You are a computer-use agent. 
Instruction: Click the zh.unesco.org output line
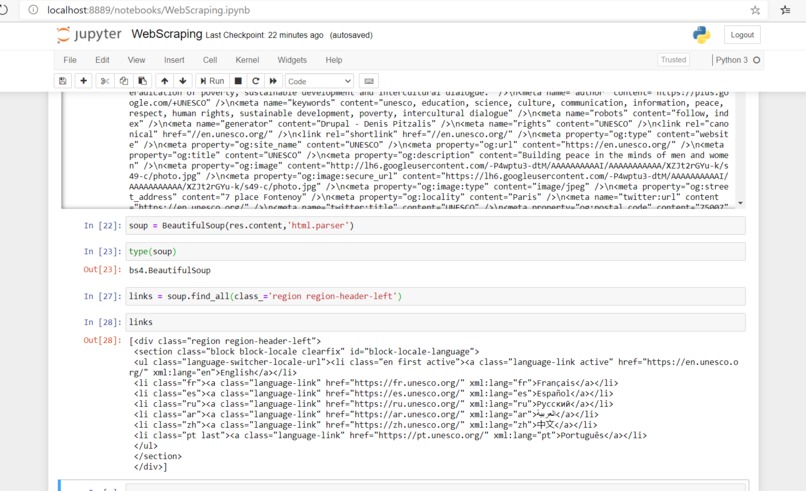click(x=365, y=425)
